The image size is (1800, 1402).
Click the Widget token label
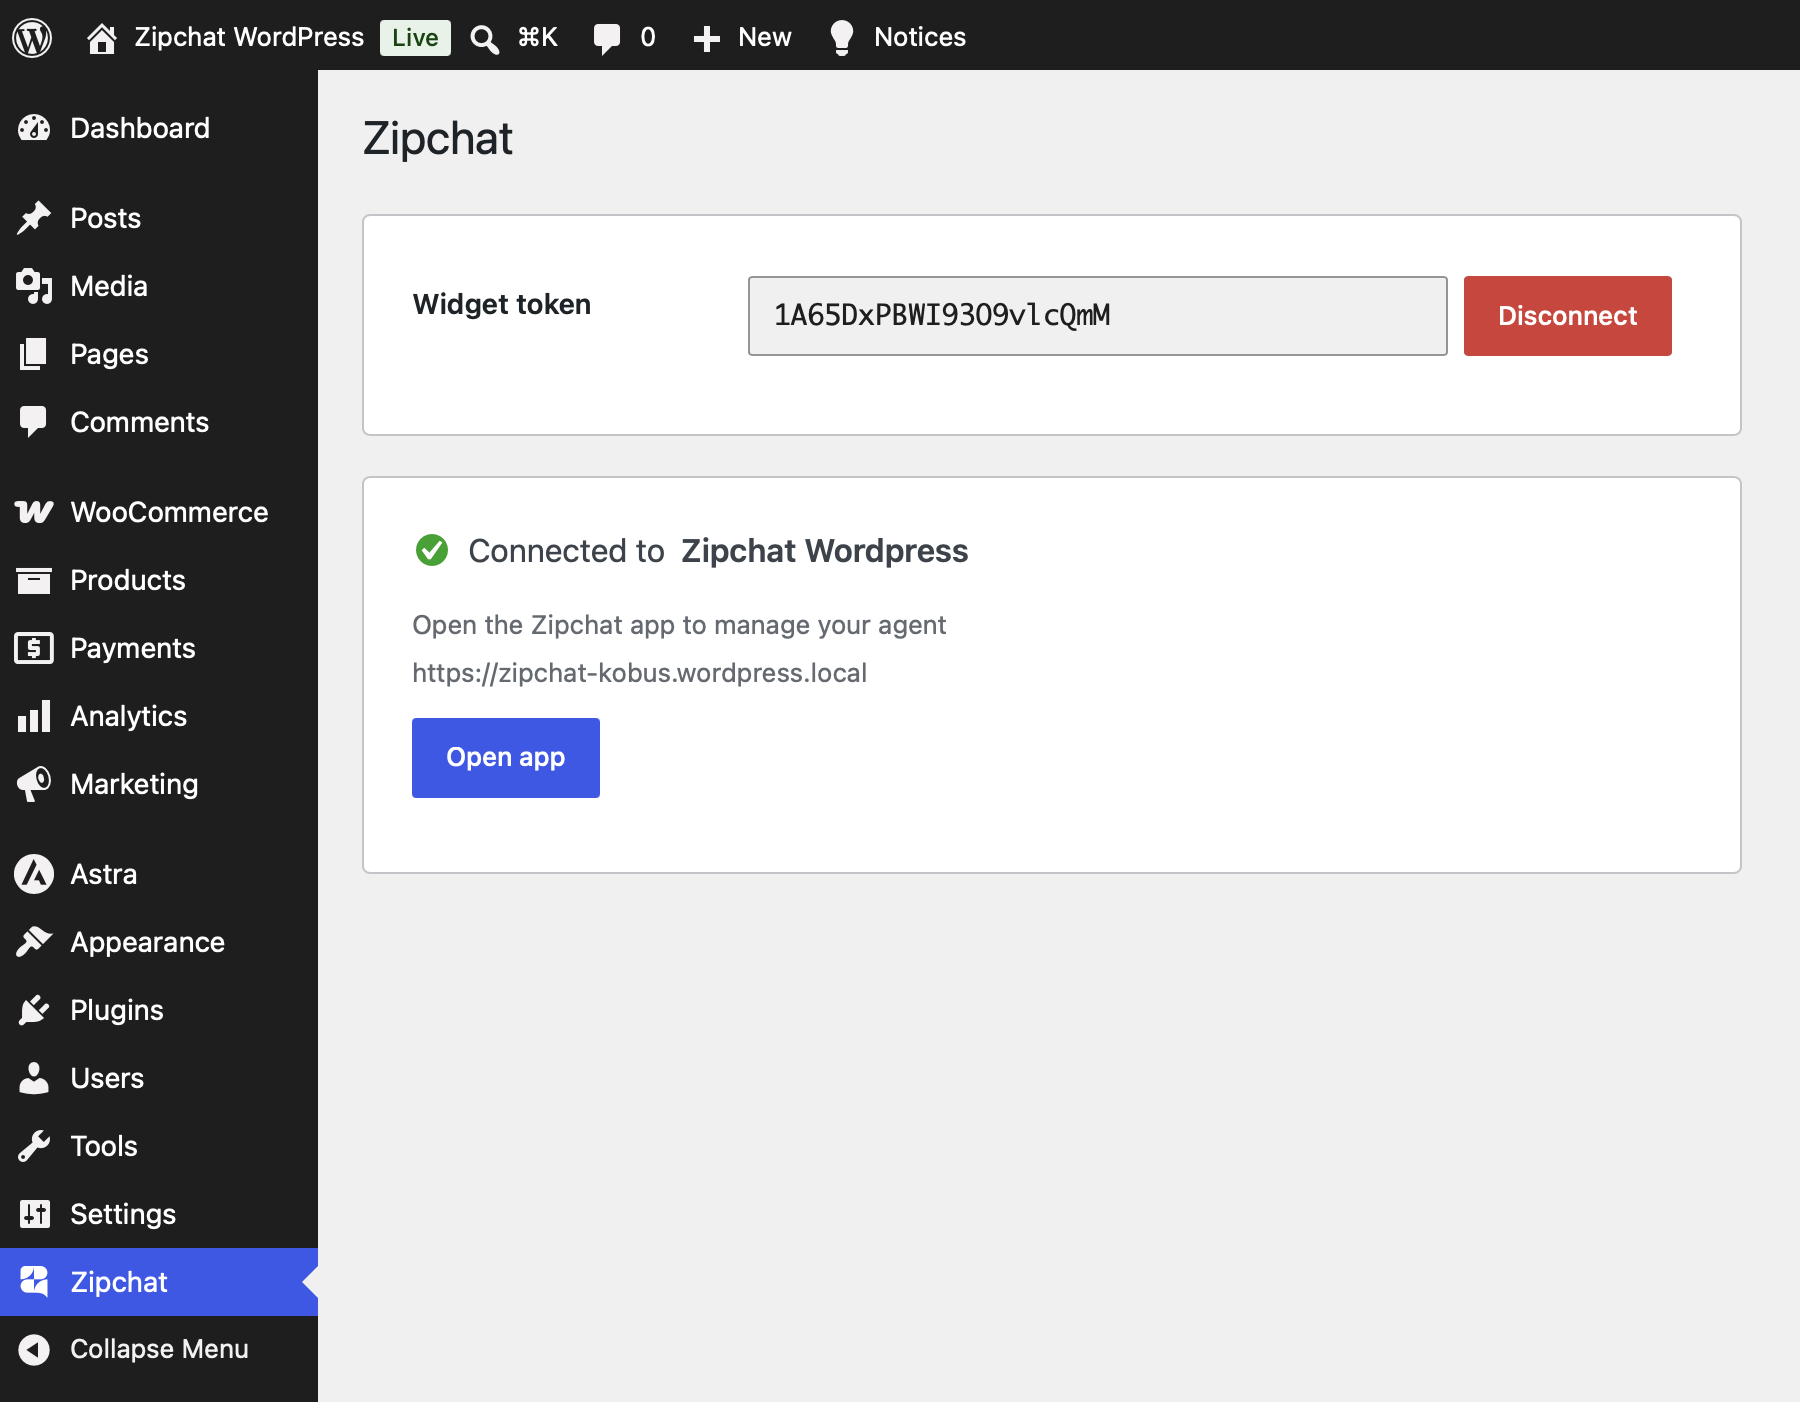coord(502,304)
